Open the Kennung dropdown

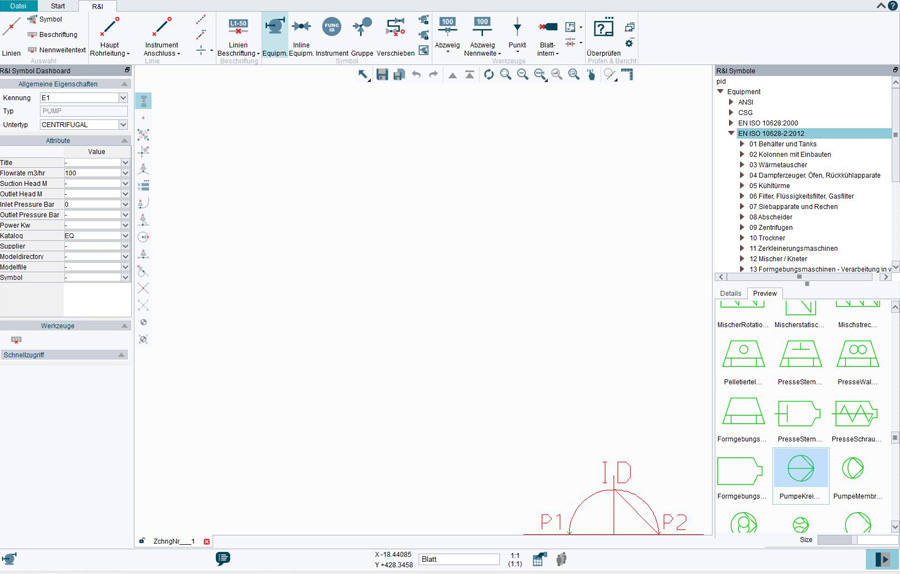pos(123,98)
